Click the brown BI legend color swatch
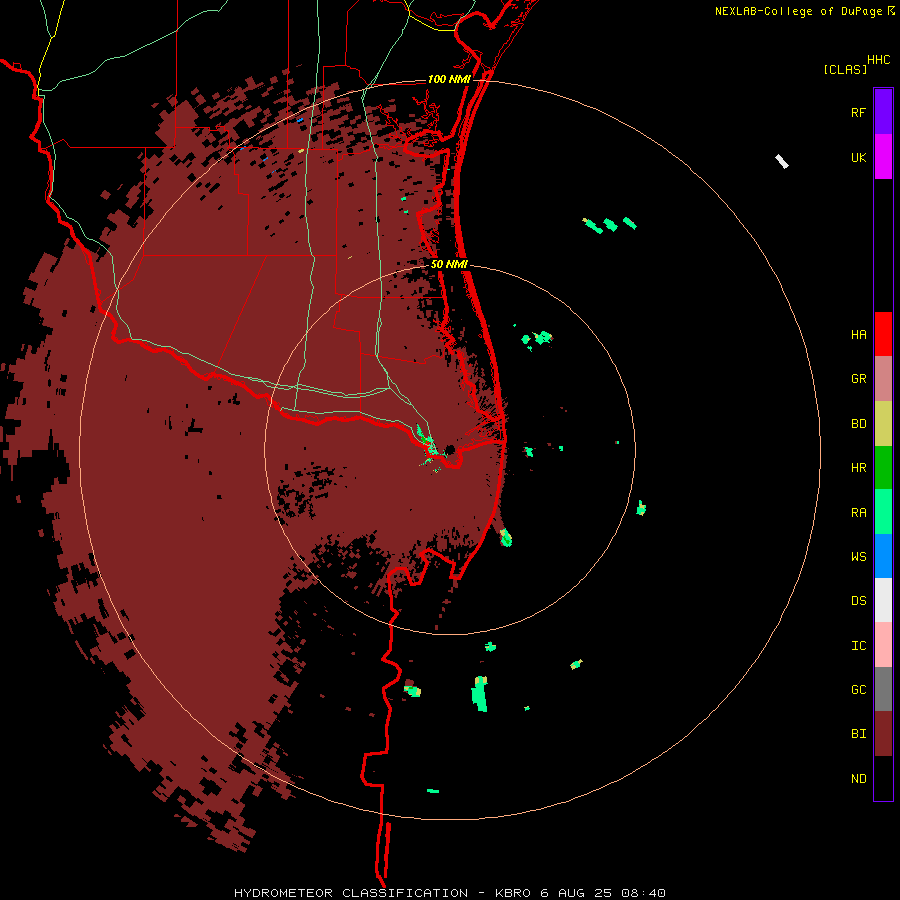Screen dimensions: 900x900 pyautogui.click(x=883, y=734)
